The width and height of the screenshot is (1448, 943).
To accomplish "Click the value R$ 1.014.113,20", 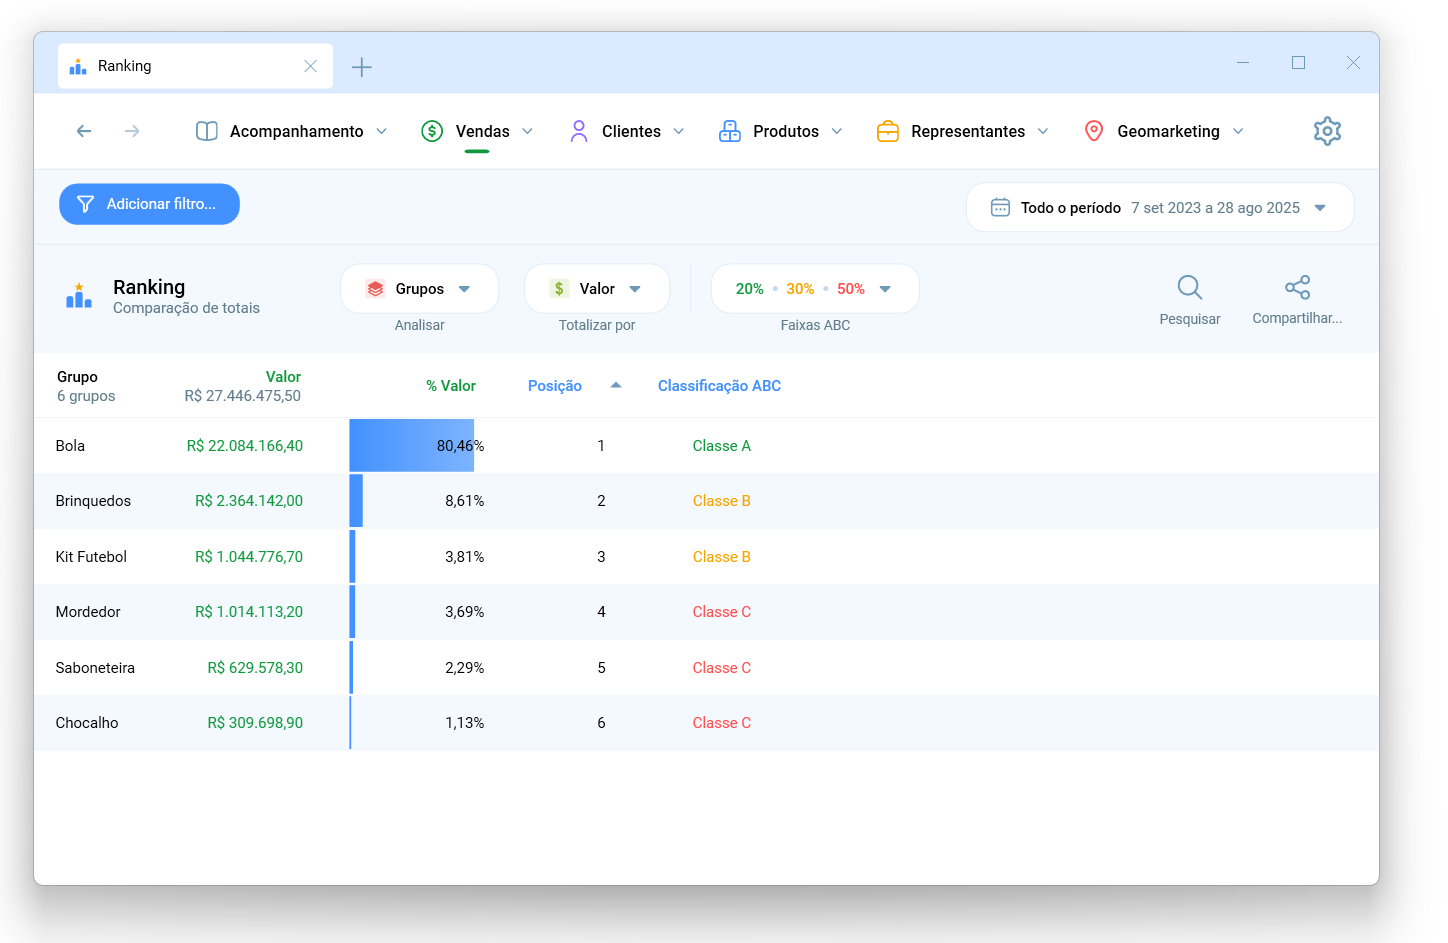I will pos(249,612).
